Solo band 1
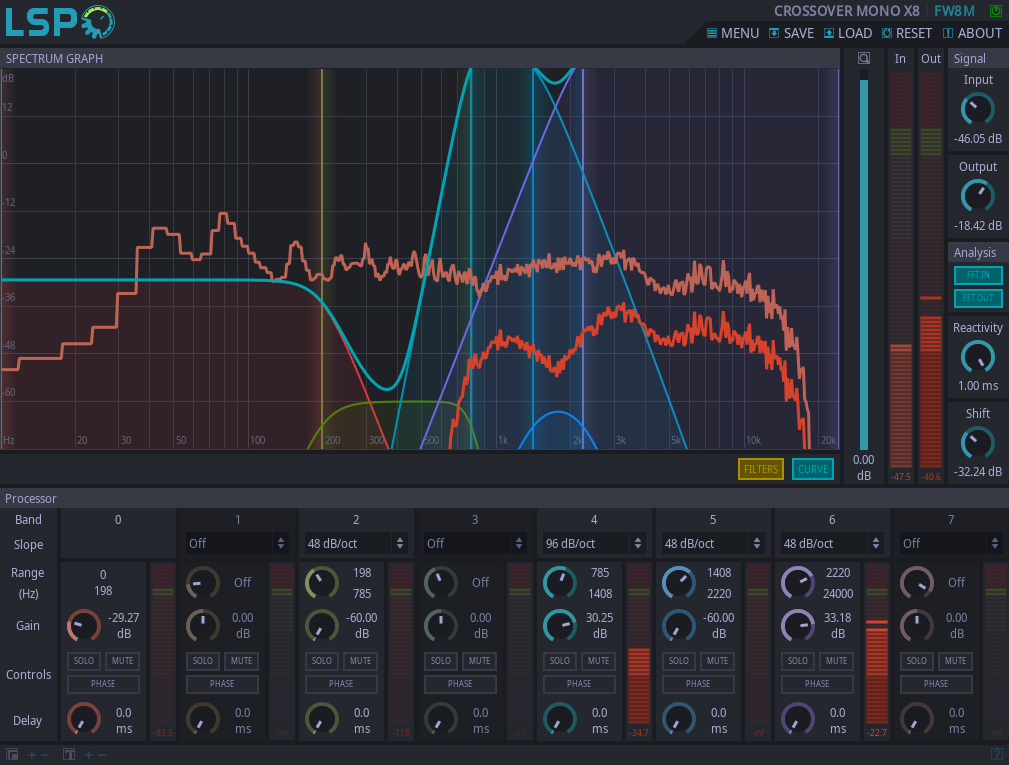 [203, 661]
